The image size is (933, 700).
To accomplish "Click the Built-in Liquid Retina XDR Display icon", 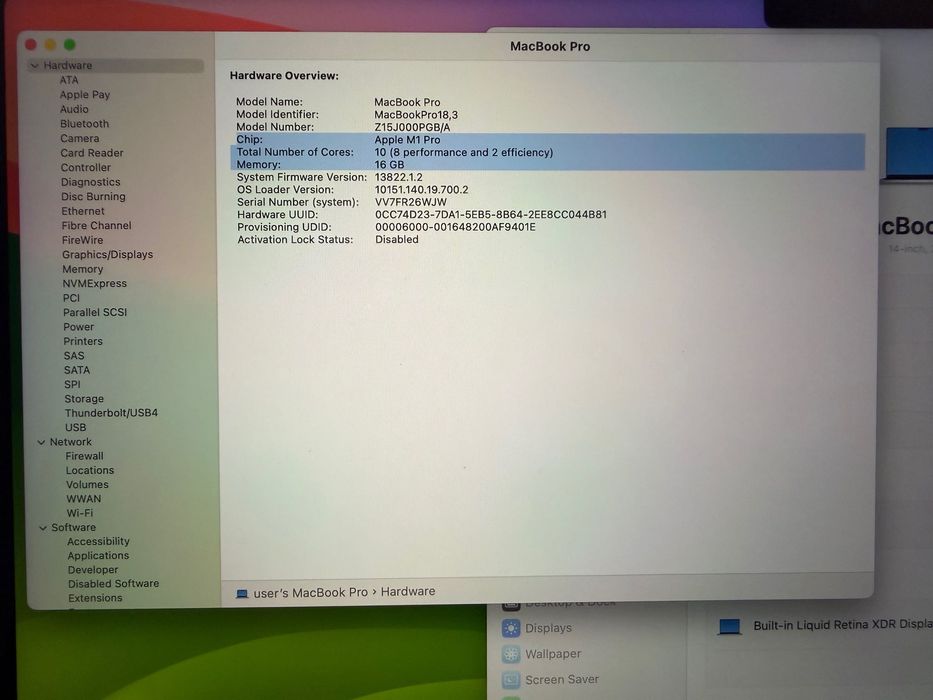I will (730, 627).
